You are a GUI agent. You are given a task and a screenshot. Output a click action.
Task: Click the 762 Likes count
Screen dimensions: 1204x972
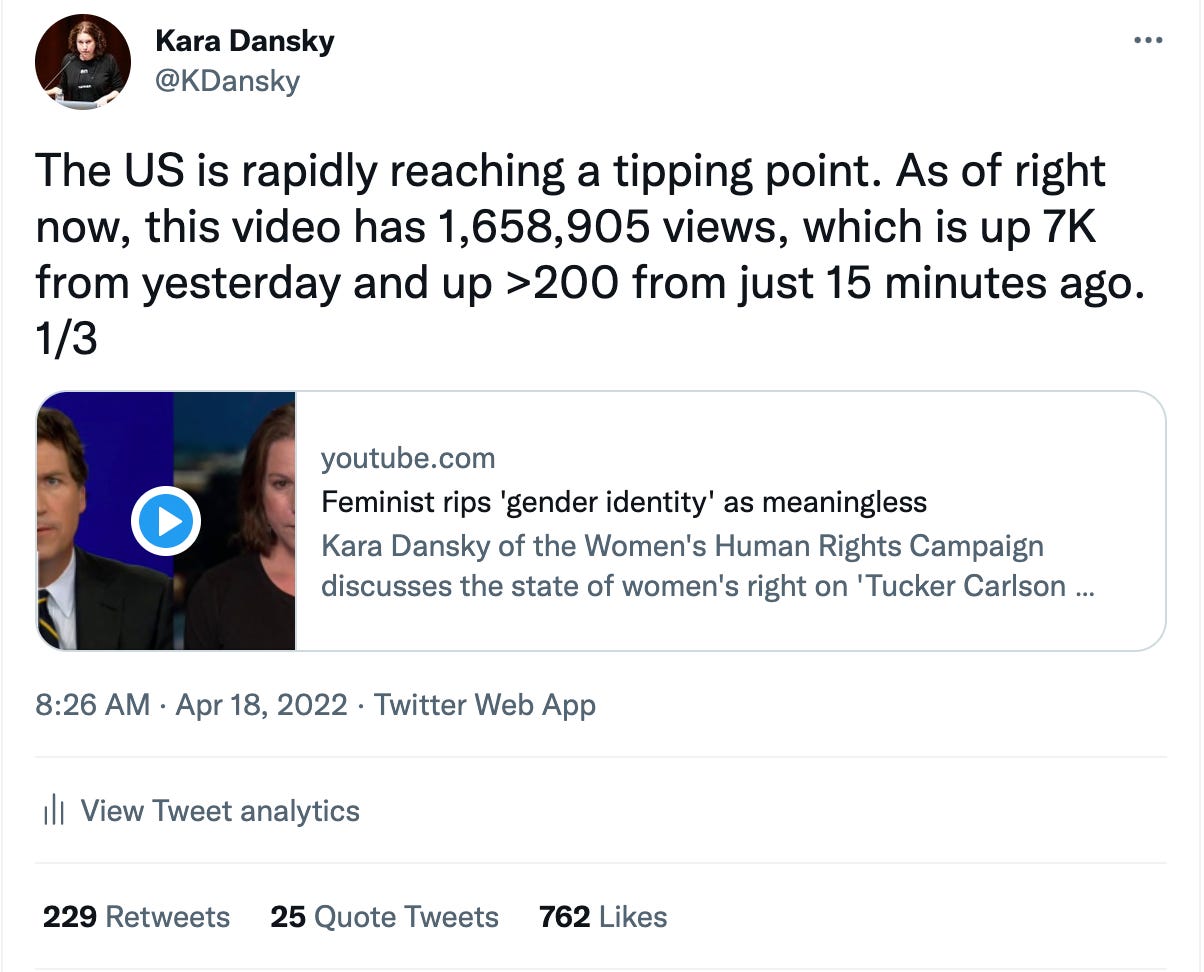(x=603, y=916)
